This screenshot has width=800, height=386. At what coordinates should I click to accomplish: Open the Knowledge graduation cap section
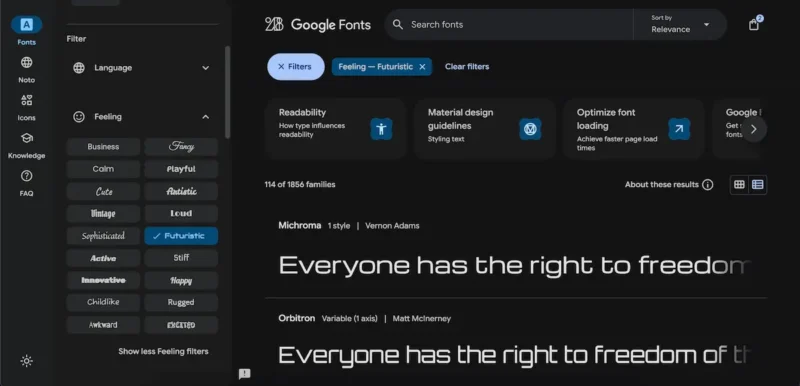tap(27, 145)
